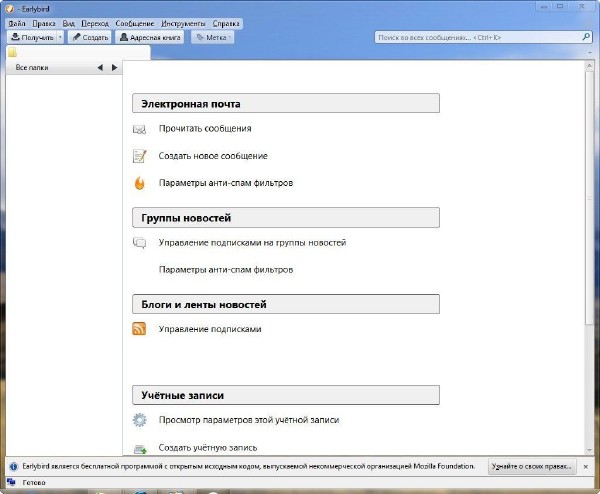Expand the Метка tag dropdown
600x494 pixels.
point(213,37)
